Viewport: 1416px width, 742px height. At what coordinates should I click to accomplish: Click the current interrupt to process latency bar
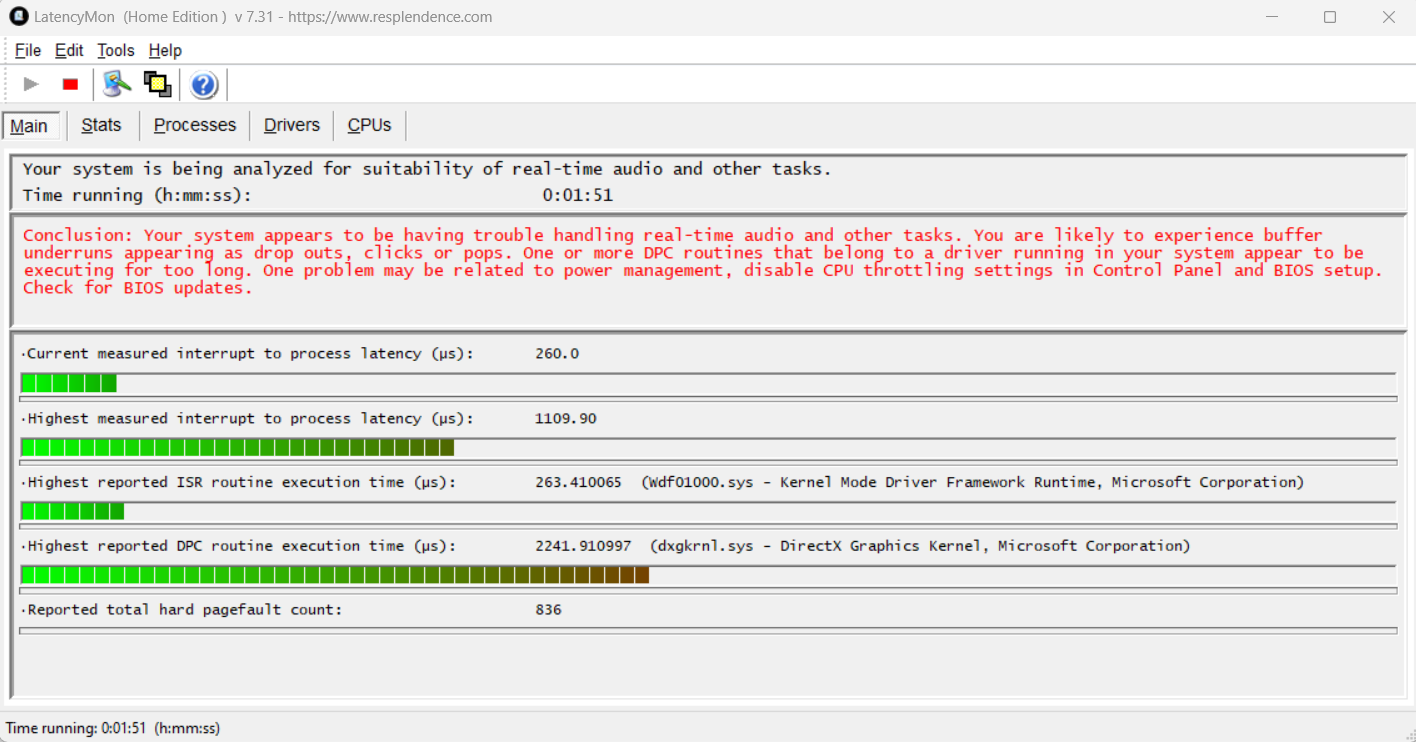[x=708, y=383]
